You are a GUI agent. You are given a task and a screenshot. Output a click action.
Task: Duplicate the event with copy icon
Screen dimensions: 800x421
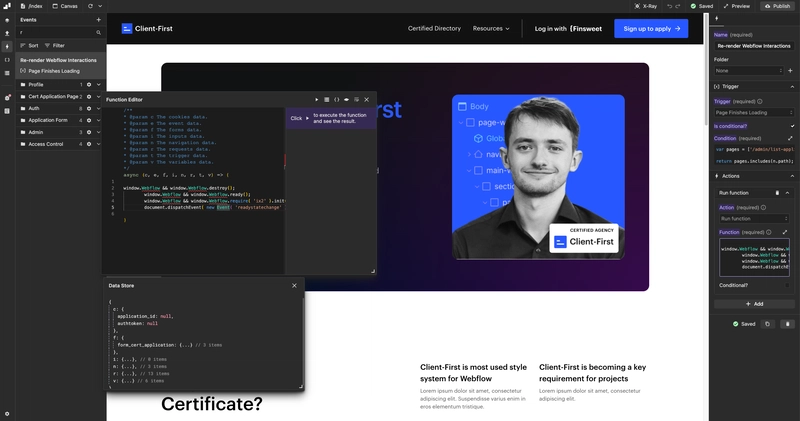pyautogui.click(x=767, y=324)
